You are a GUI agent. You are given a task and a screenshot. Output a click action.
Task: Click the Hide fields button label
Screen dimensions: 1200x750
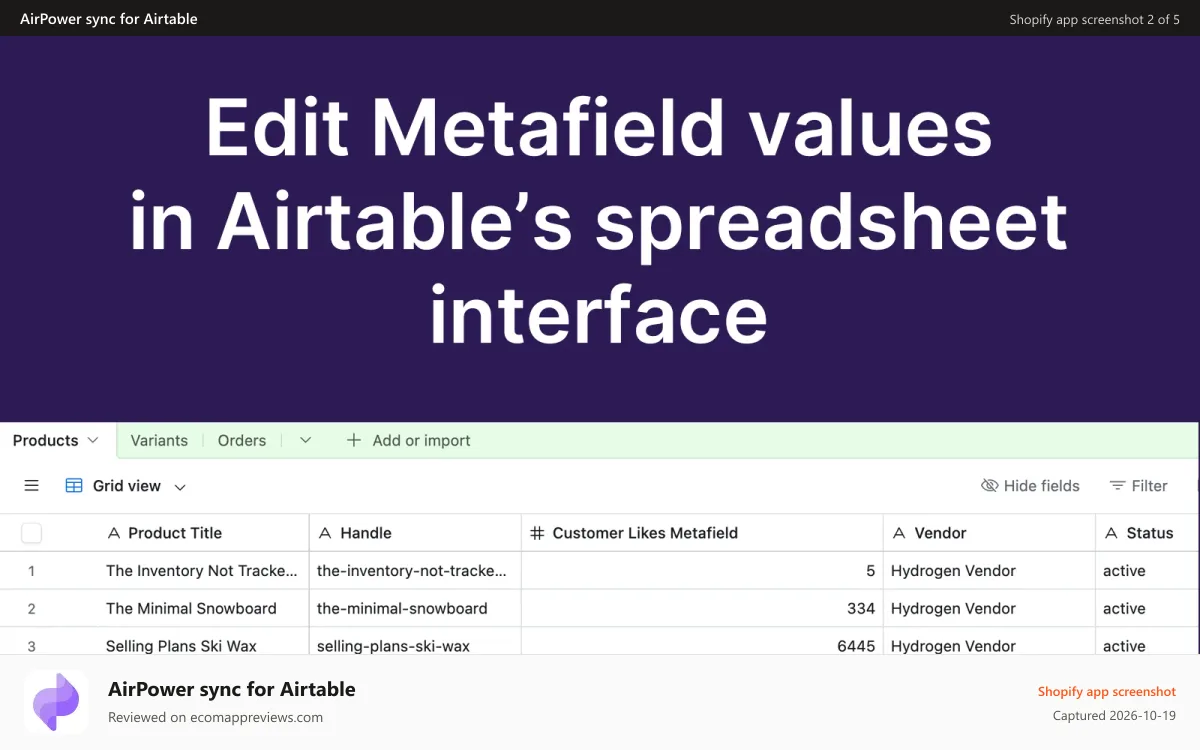(x=1042, y=486)
